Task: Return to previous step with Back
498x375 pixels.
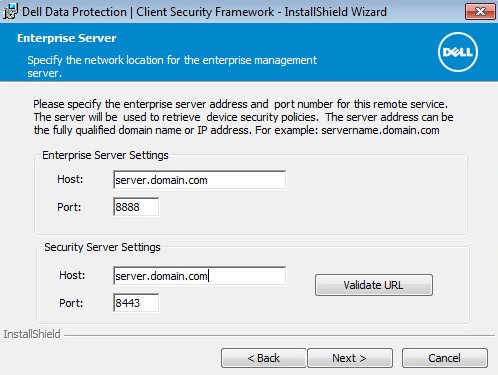Action: coord(263,358)
